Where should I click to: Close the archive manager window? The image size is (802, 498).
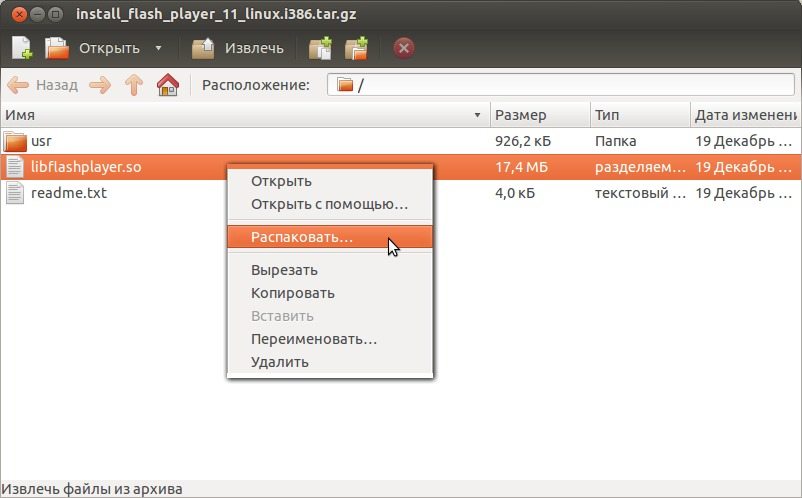coord(19,14)
